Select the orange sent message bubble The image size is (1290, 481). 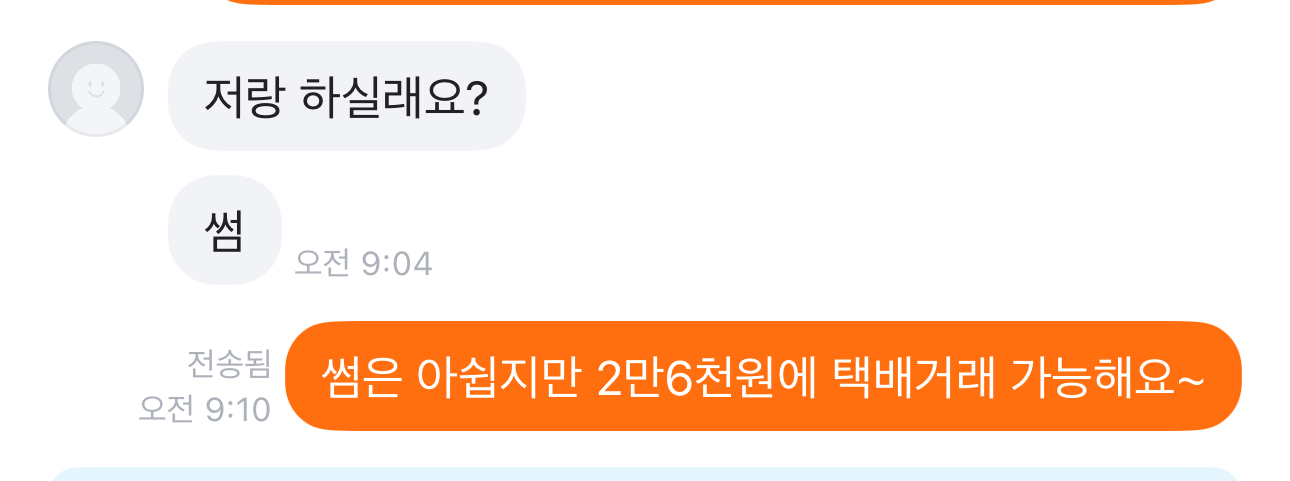(763, 376)
